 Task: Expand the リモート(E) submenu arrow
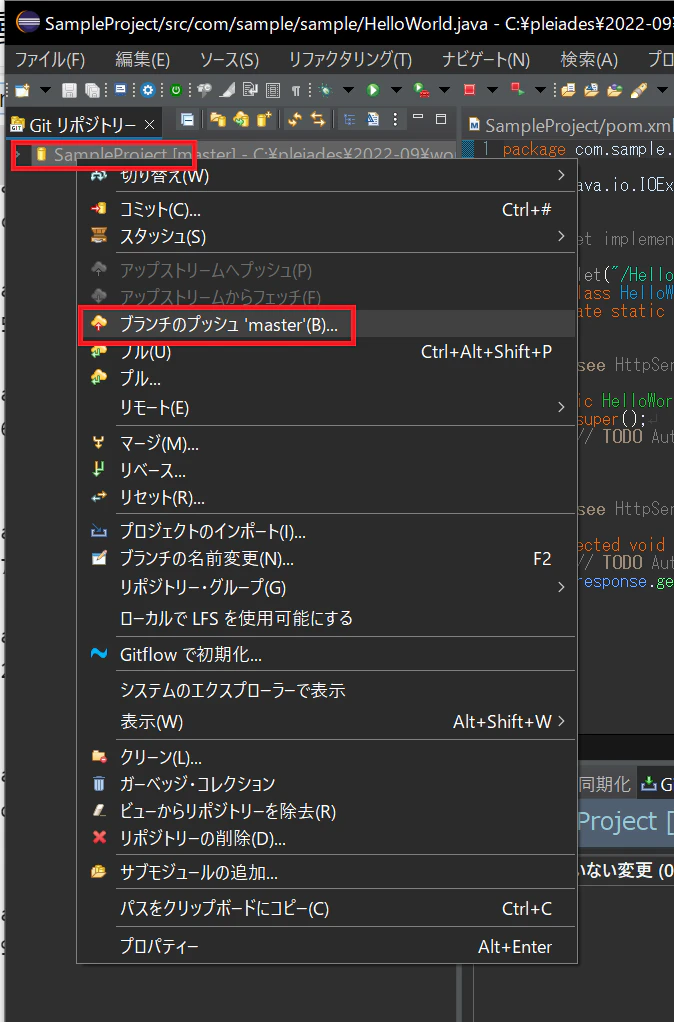click(561, 407)
